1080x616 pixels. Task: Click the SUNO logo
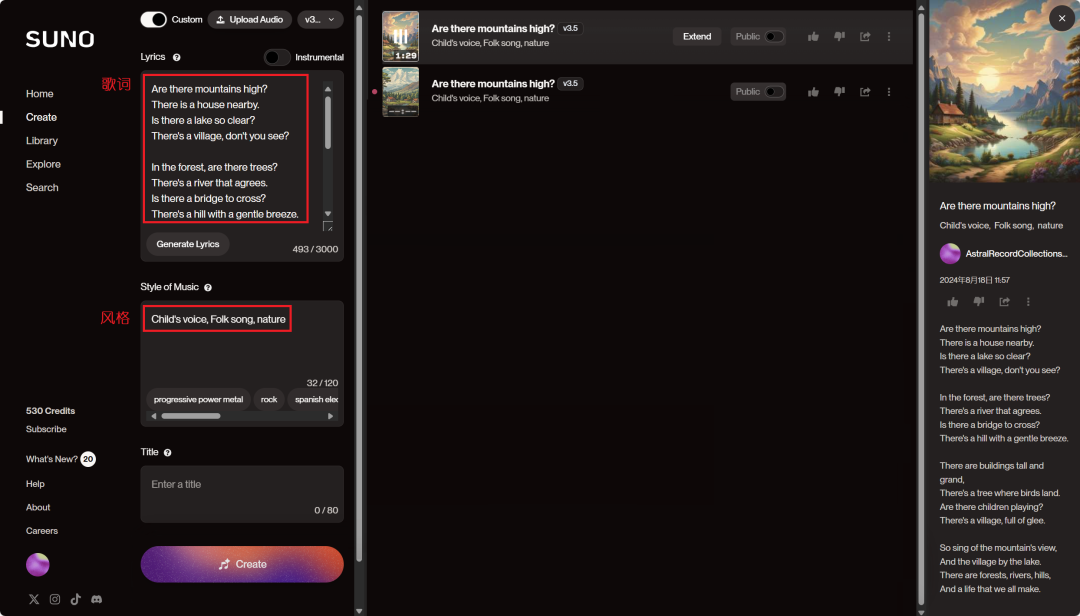point(60,39)
